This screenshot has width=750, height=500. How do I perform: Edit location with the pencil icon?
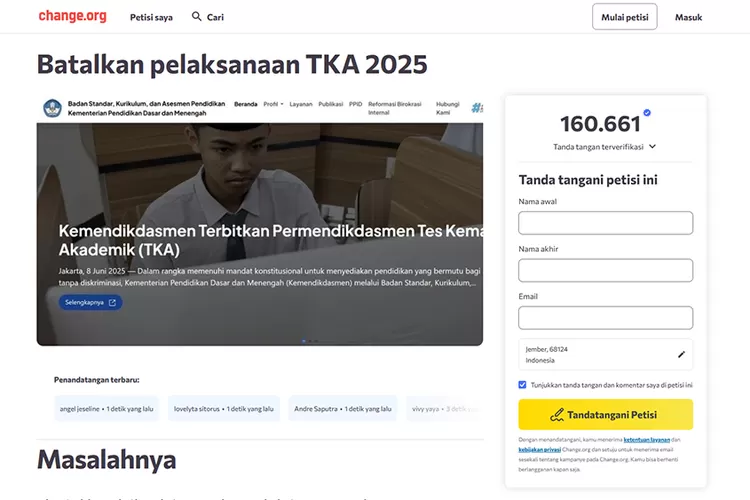[681, 355]
